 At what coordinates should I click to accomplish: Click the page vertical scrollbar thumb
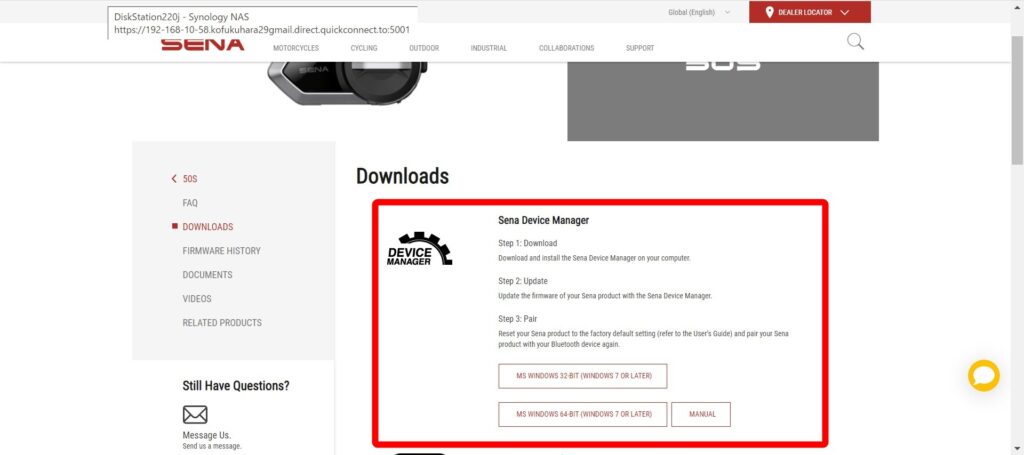click(x=1017, y=101)
